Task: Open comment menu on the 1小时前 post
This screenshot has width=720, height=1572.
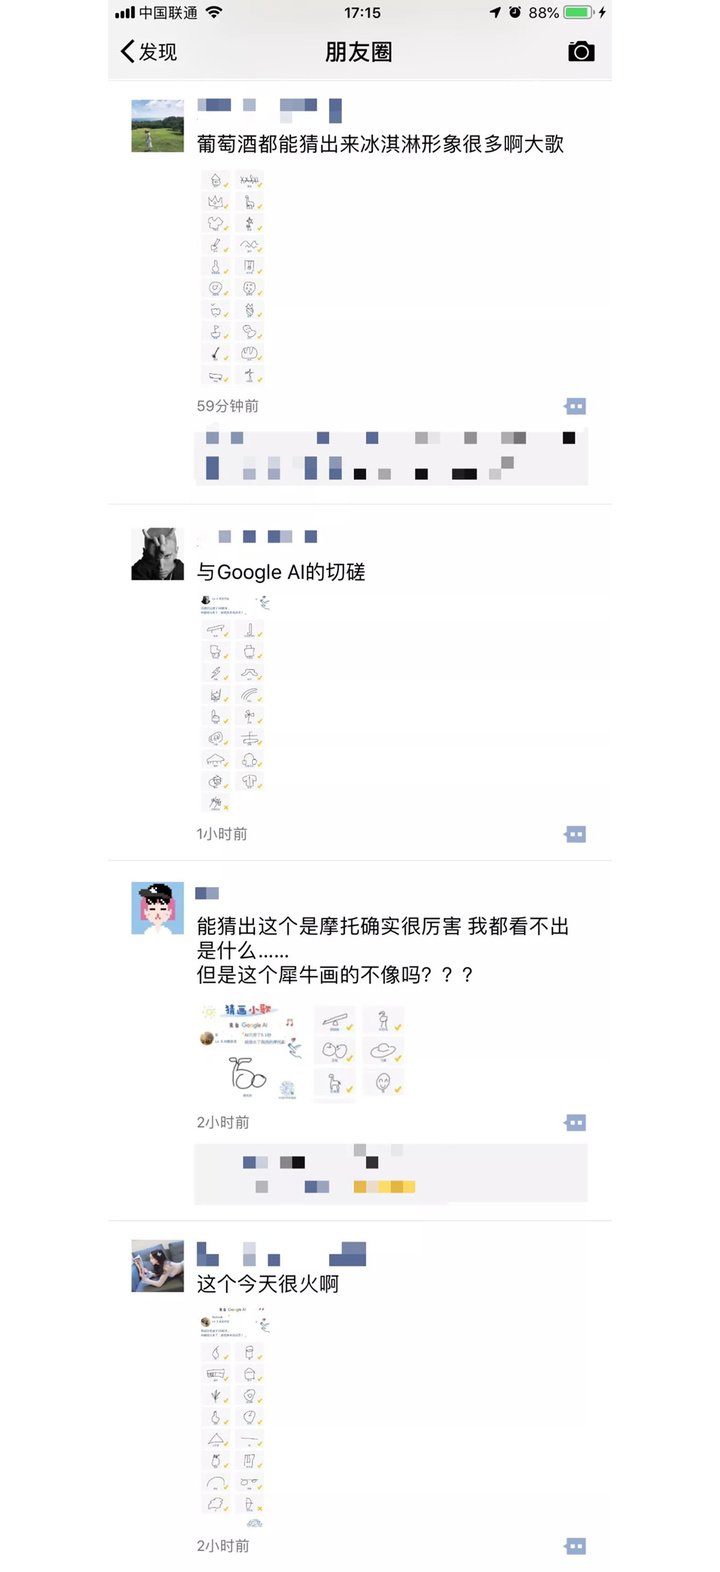Action: tap(575, 834)
